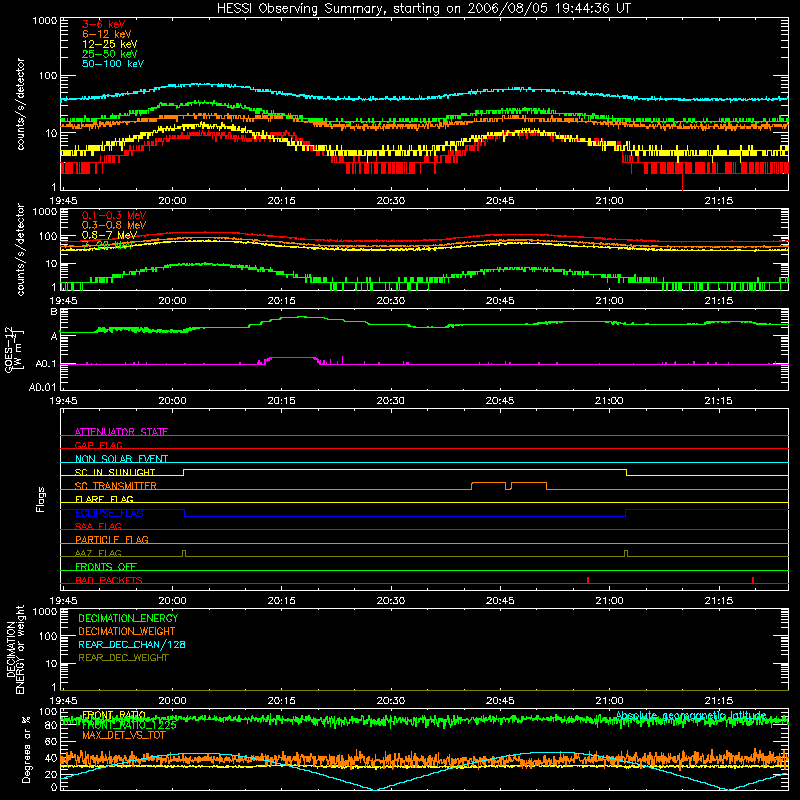This screenshot has height=800, width=800.
Task: Click the 0.8-7 MeV legend label
Action: point(109,235)
